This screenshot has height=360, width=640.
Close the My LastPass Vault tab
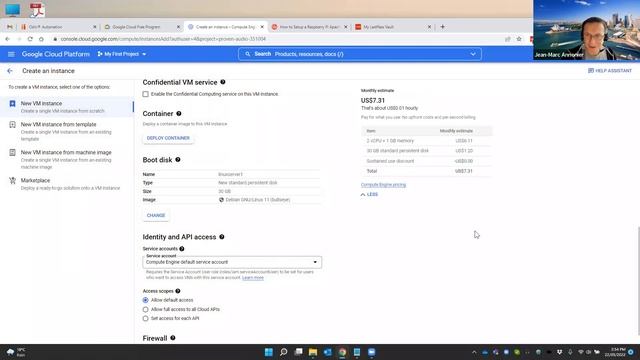pyautogui.click(x=429, y=27)
